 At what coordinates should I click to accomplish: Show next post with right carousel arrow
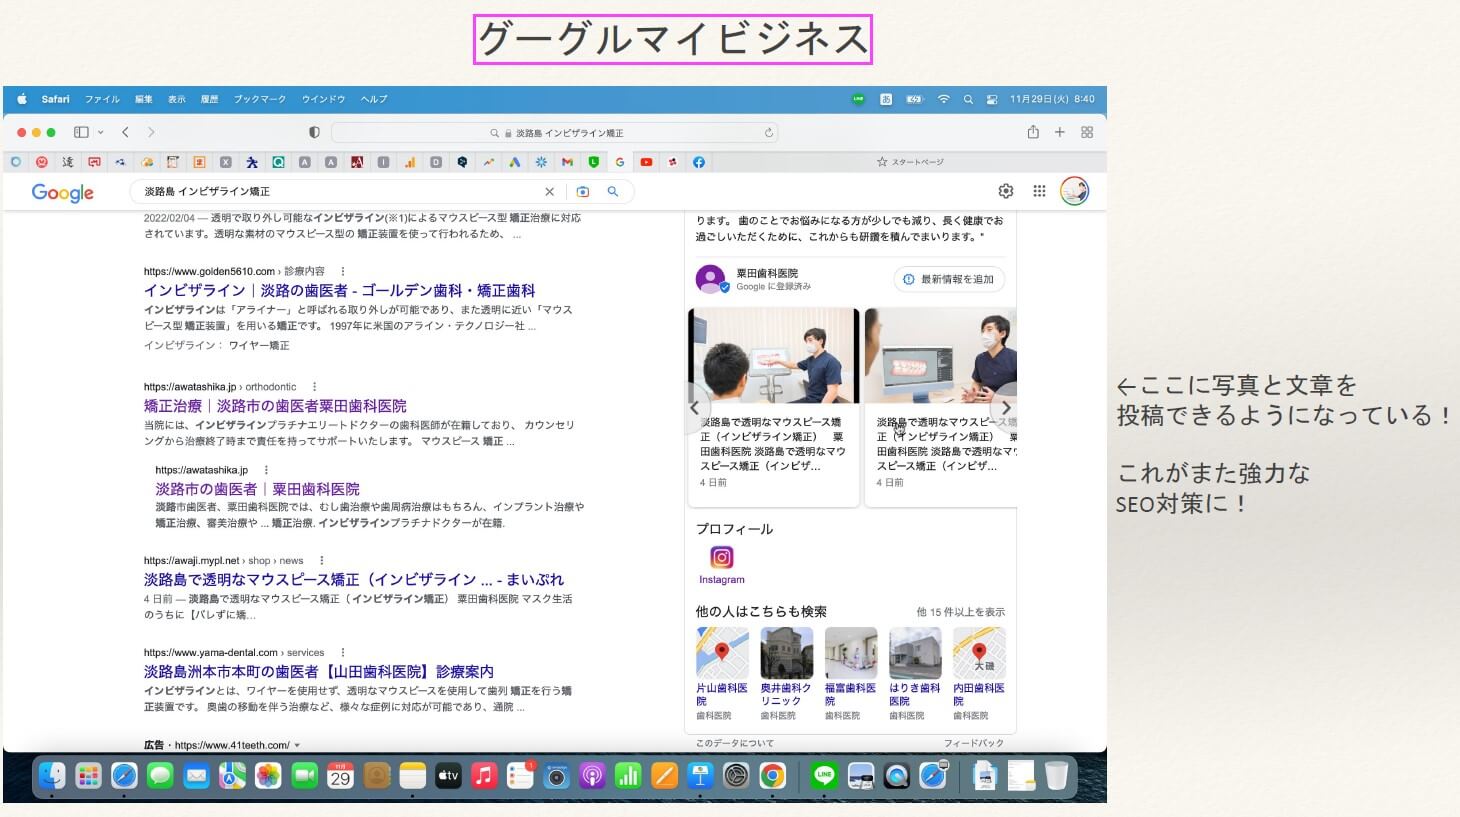[x=1006, y=408]
